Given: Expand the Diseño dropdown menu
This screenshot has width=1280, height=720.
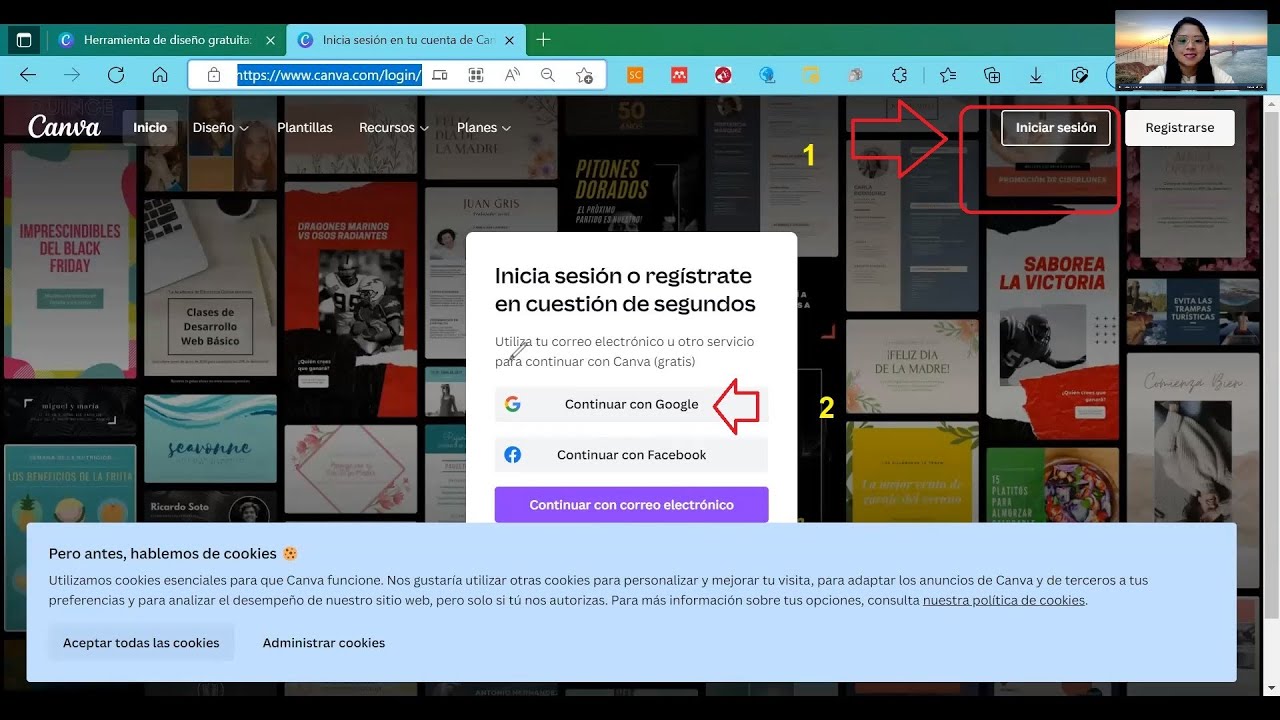Looking at the screenshot, I should pos(221,128).
